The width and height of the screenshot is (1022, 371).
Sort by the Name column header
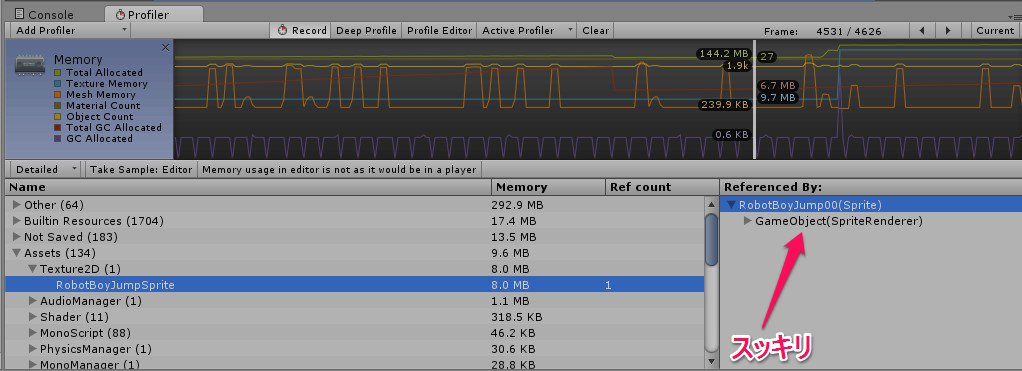point(248,187)
